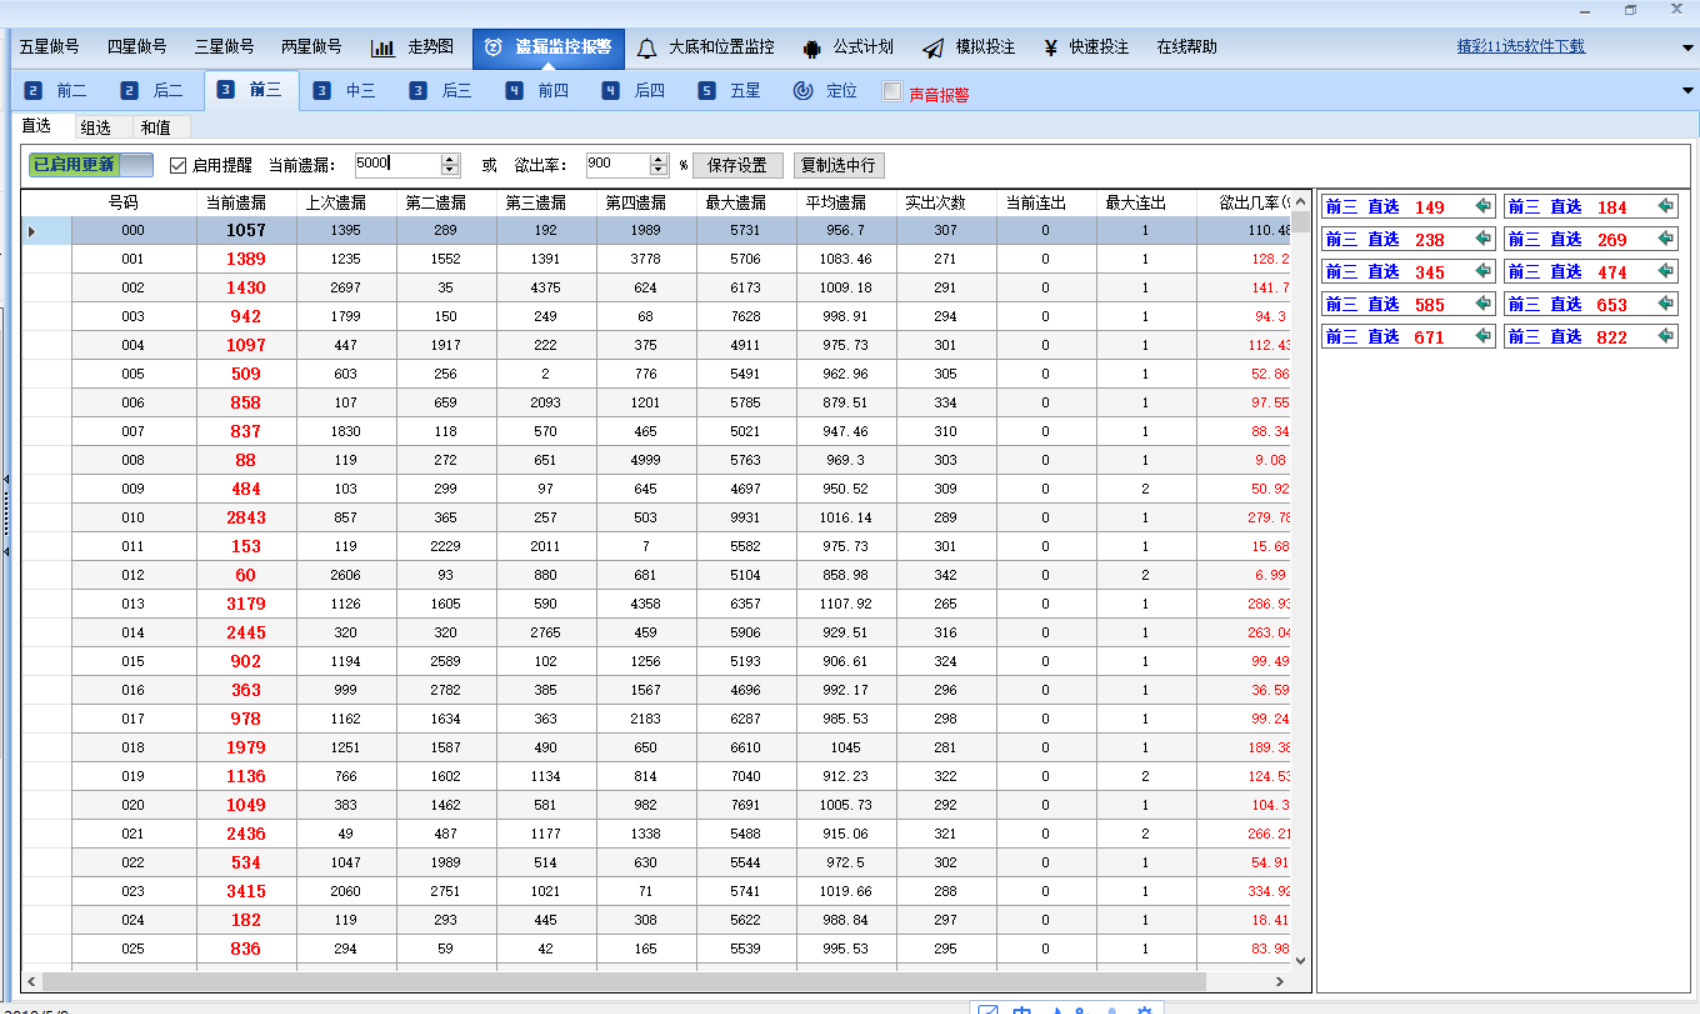Click the target icon beside 定位
Image resolution: width=1700 pixels, height=1014 pixels.
[804, 90]
